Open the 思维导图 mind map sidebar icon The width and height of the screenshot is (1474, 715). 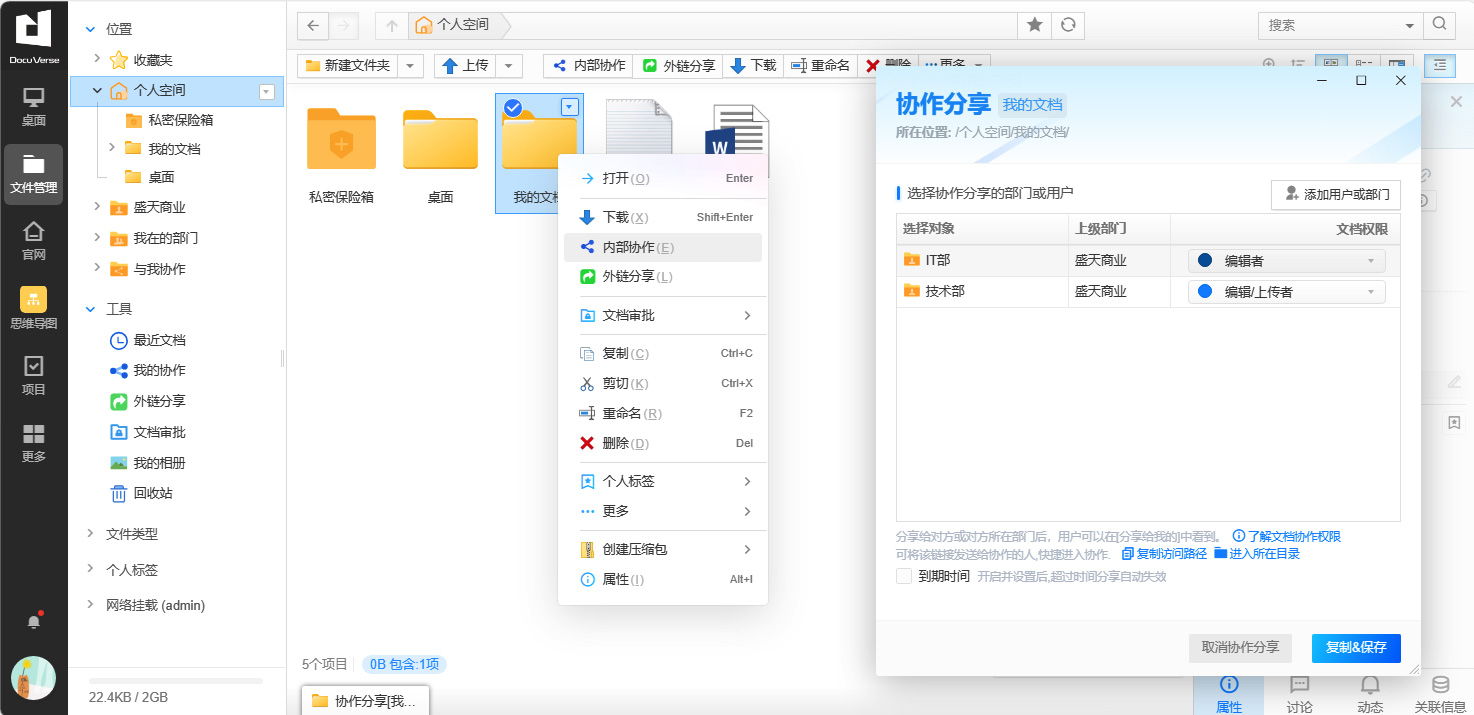pyautogui.click(x=34, y=308)
